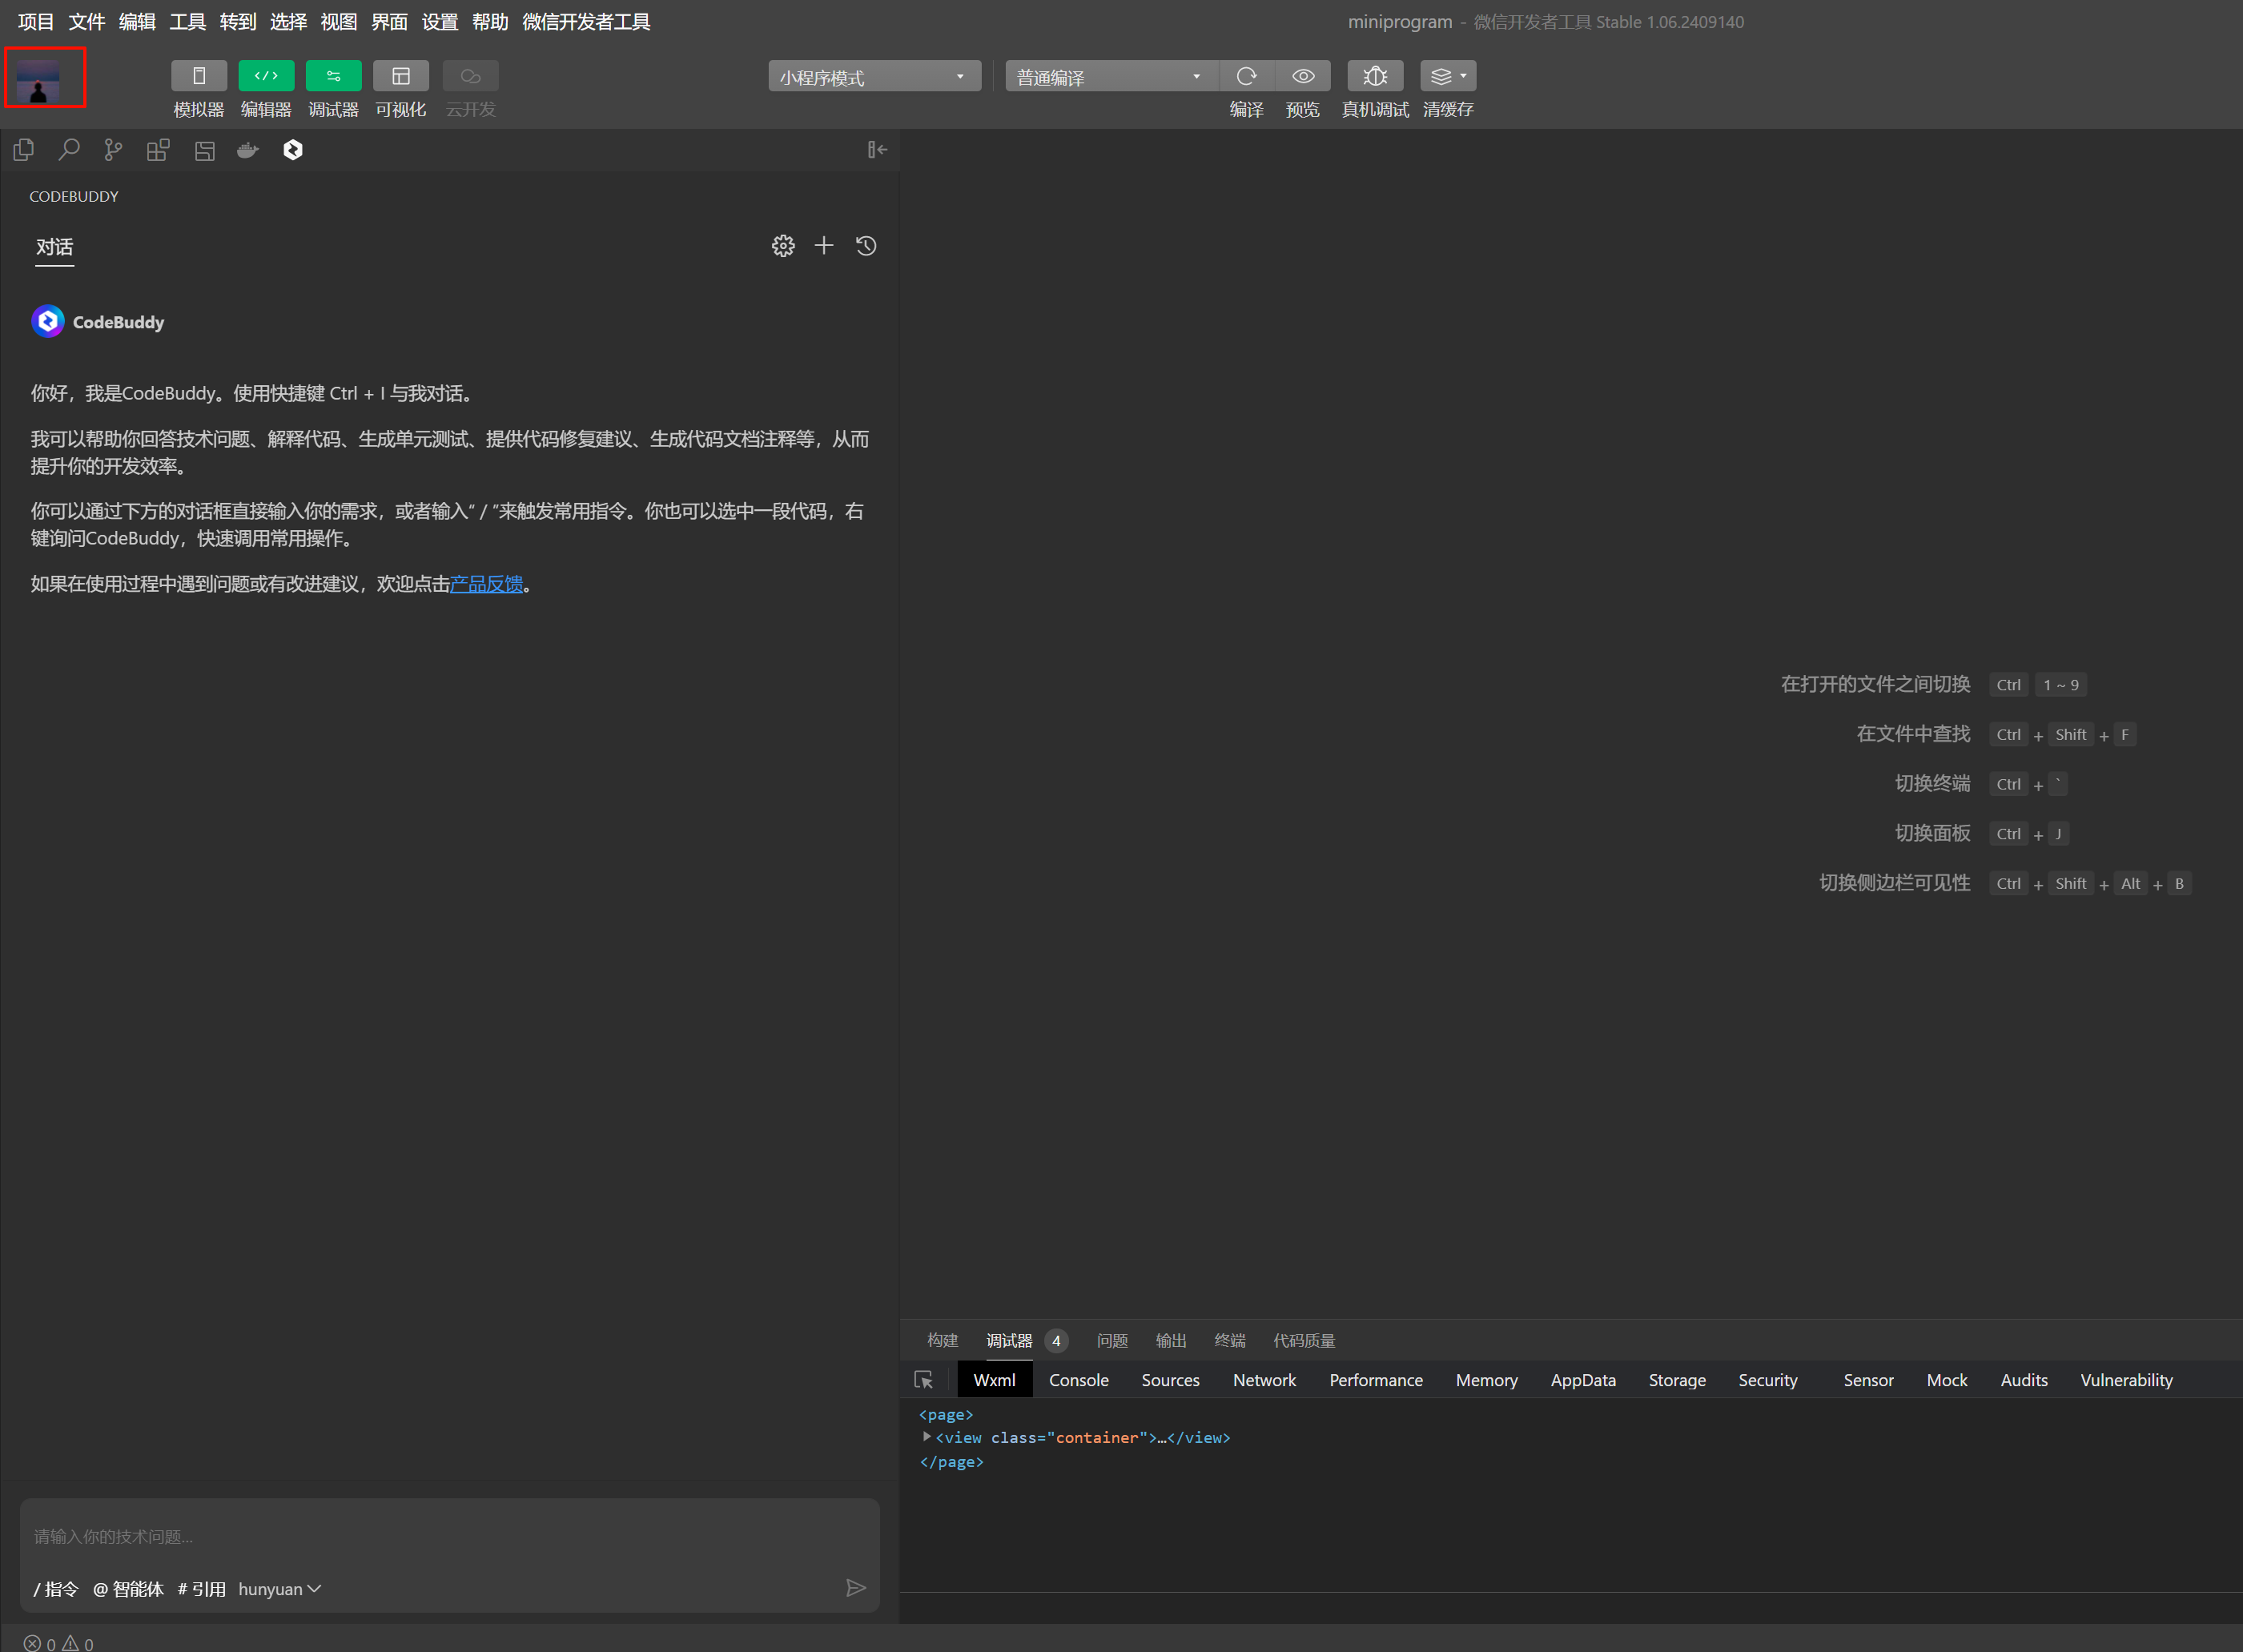Open the 文件 menu

point(87,22)
